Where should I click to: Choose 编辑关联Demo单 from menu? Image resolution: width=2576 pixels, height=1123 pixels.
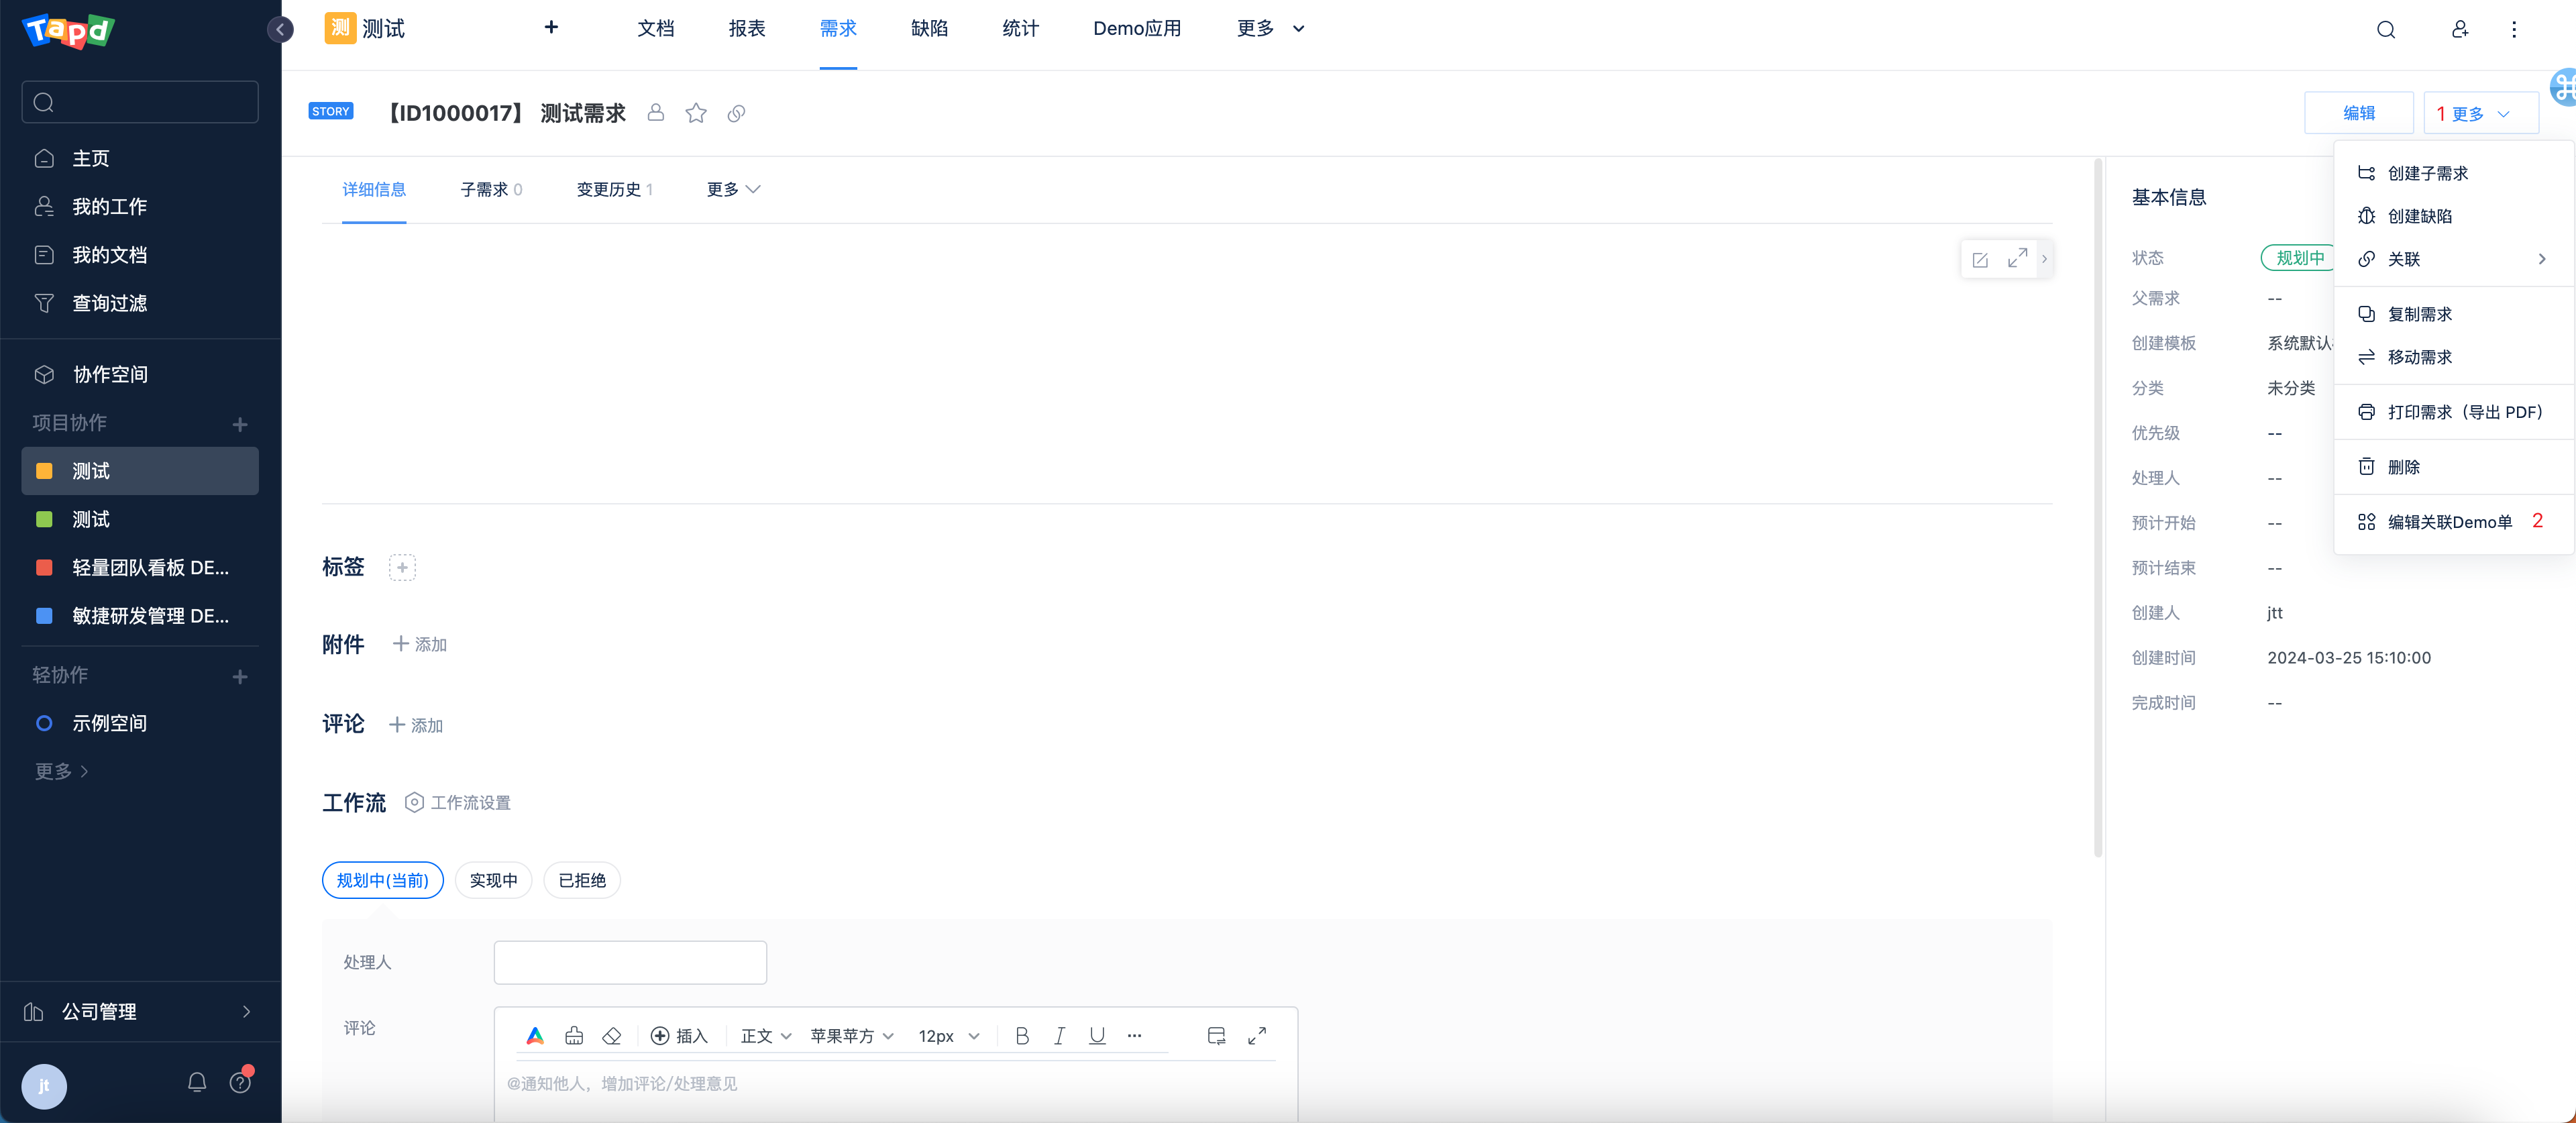(x=2453, y=522)
